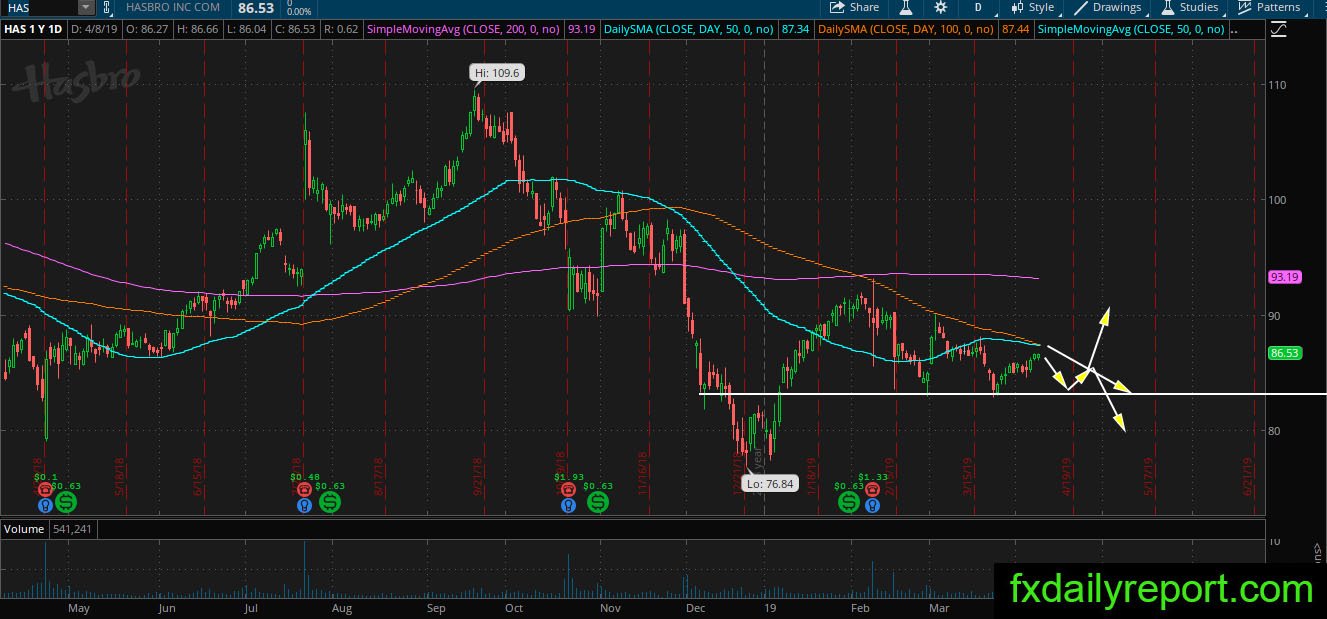
Task: Click the Lo: 76.84 price label
Action: pyautogui.click(x=768, y=484)
